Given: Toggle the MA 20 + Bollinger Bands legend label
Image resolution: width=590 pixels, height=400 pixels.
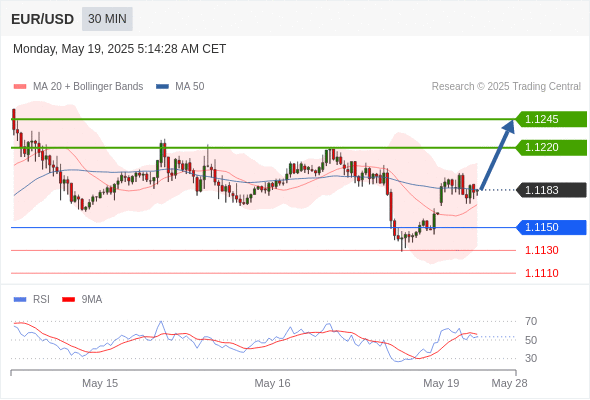Looking at the screenshot, I should click(88, 87).
